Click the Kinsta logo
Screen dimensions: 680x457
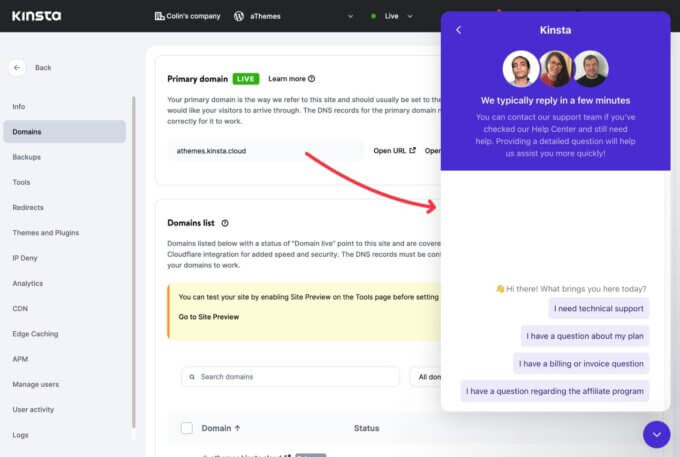click(36, 16)
